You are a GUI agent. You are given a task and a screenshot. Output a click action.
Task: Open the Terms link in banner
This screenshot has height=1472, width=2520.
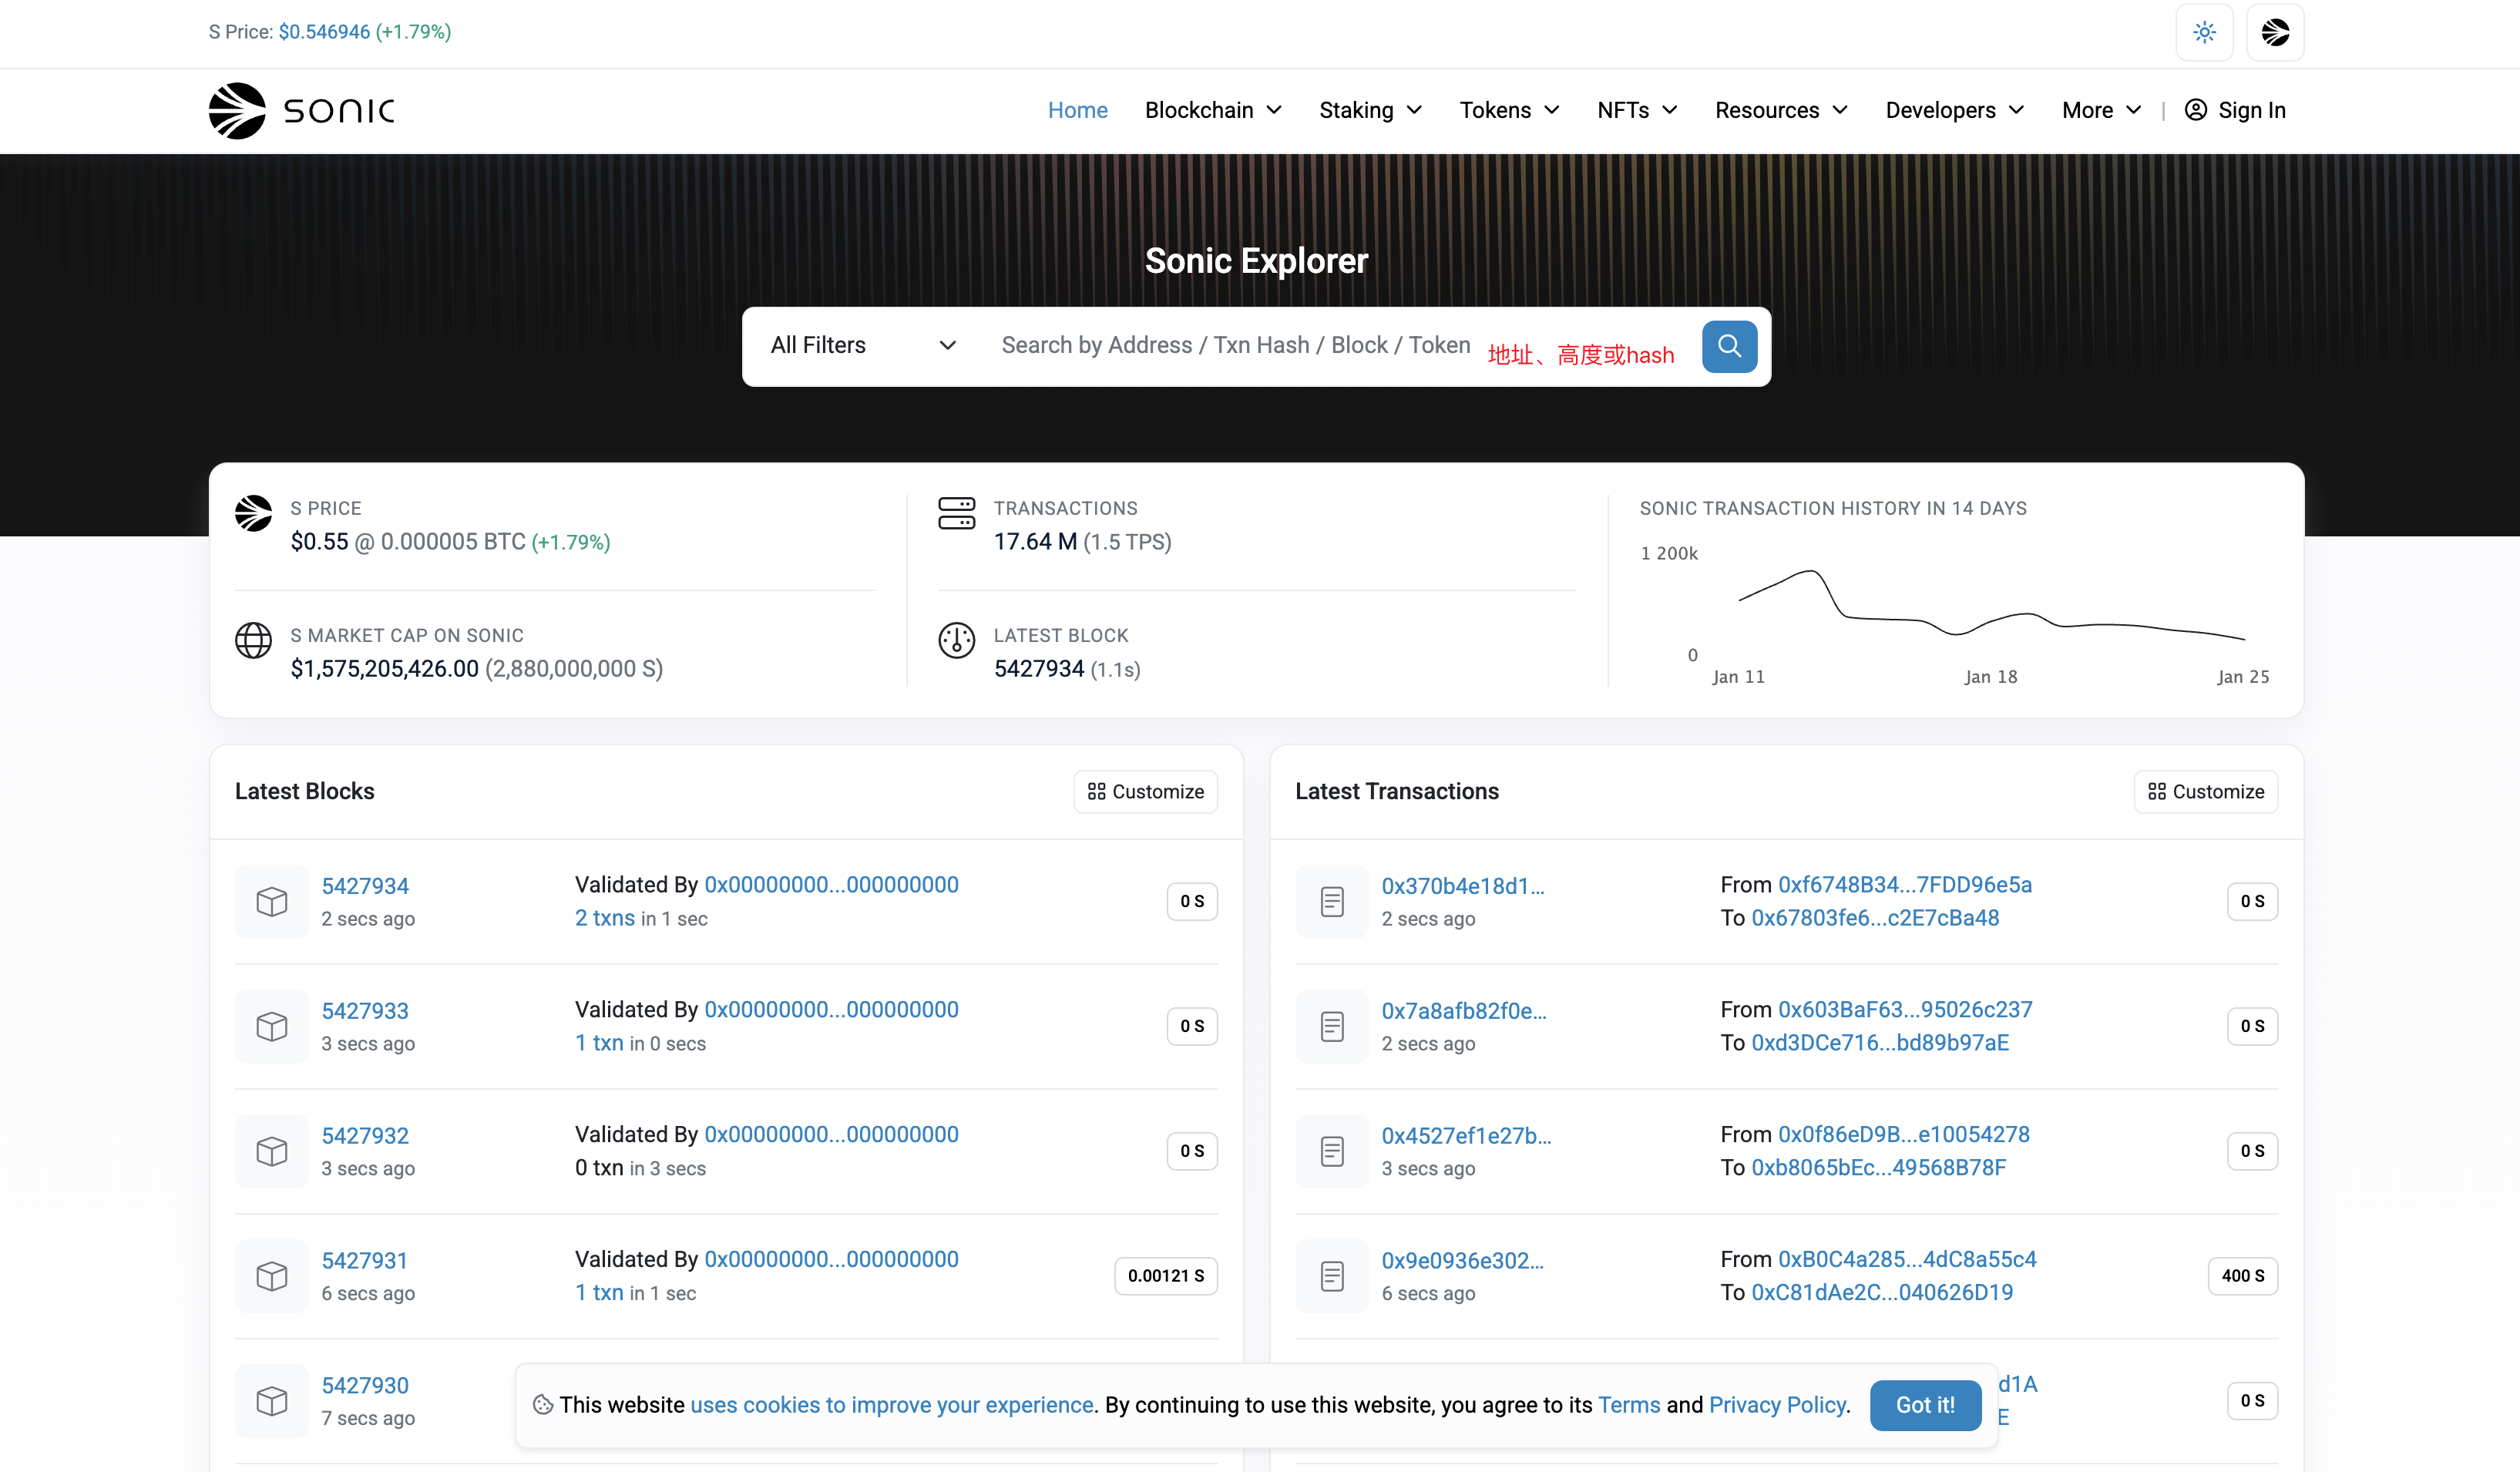click(x=1628, y=1405)
